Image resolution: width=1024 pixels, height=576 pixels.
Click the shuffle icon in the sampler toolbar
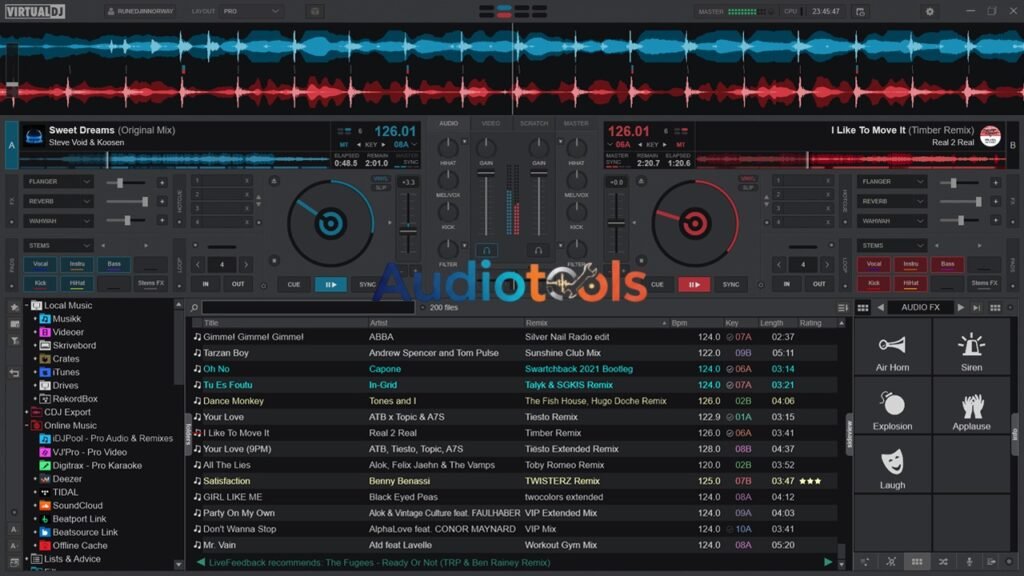coord(943,561)
